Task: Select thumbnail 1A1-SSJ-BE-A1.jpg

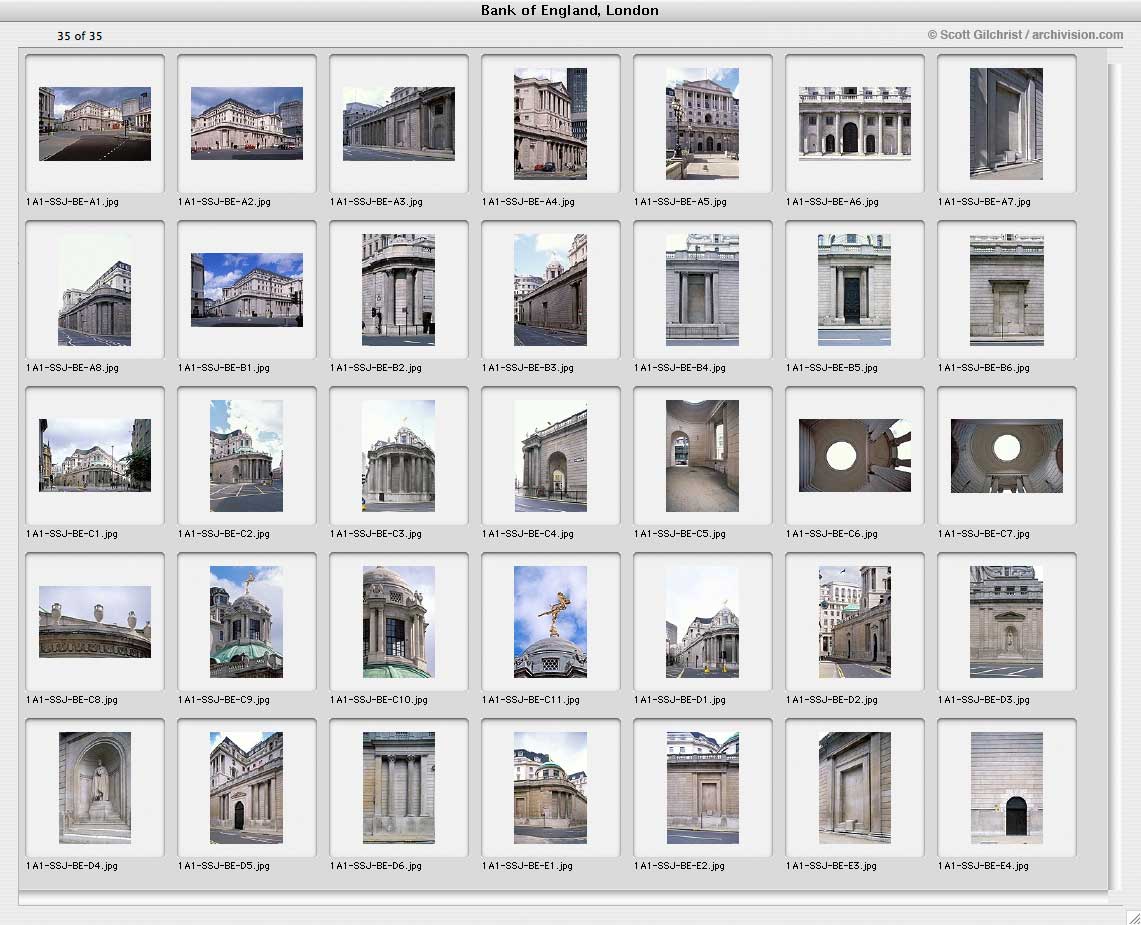Action: point(95,124)
